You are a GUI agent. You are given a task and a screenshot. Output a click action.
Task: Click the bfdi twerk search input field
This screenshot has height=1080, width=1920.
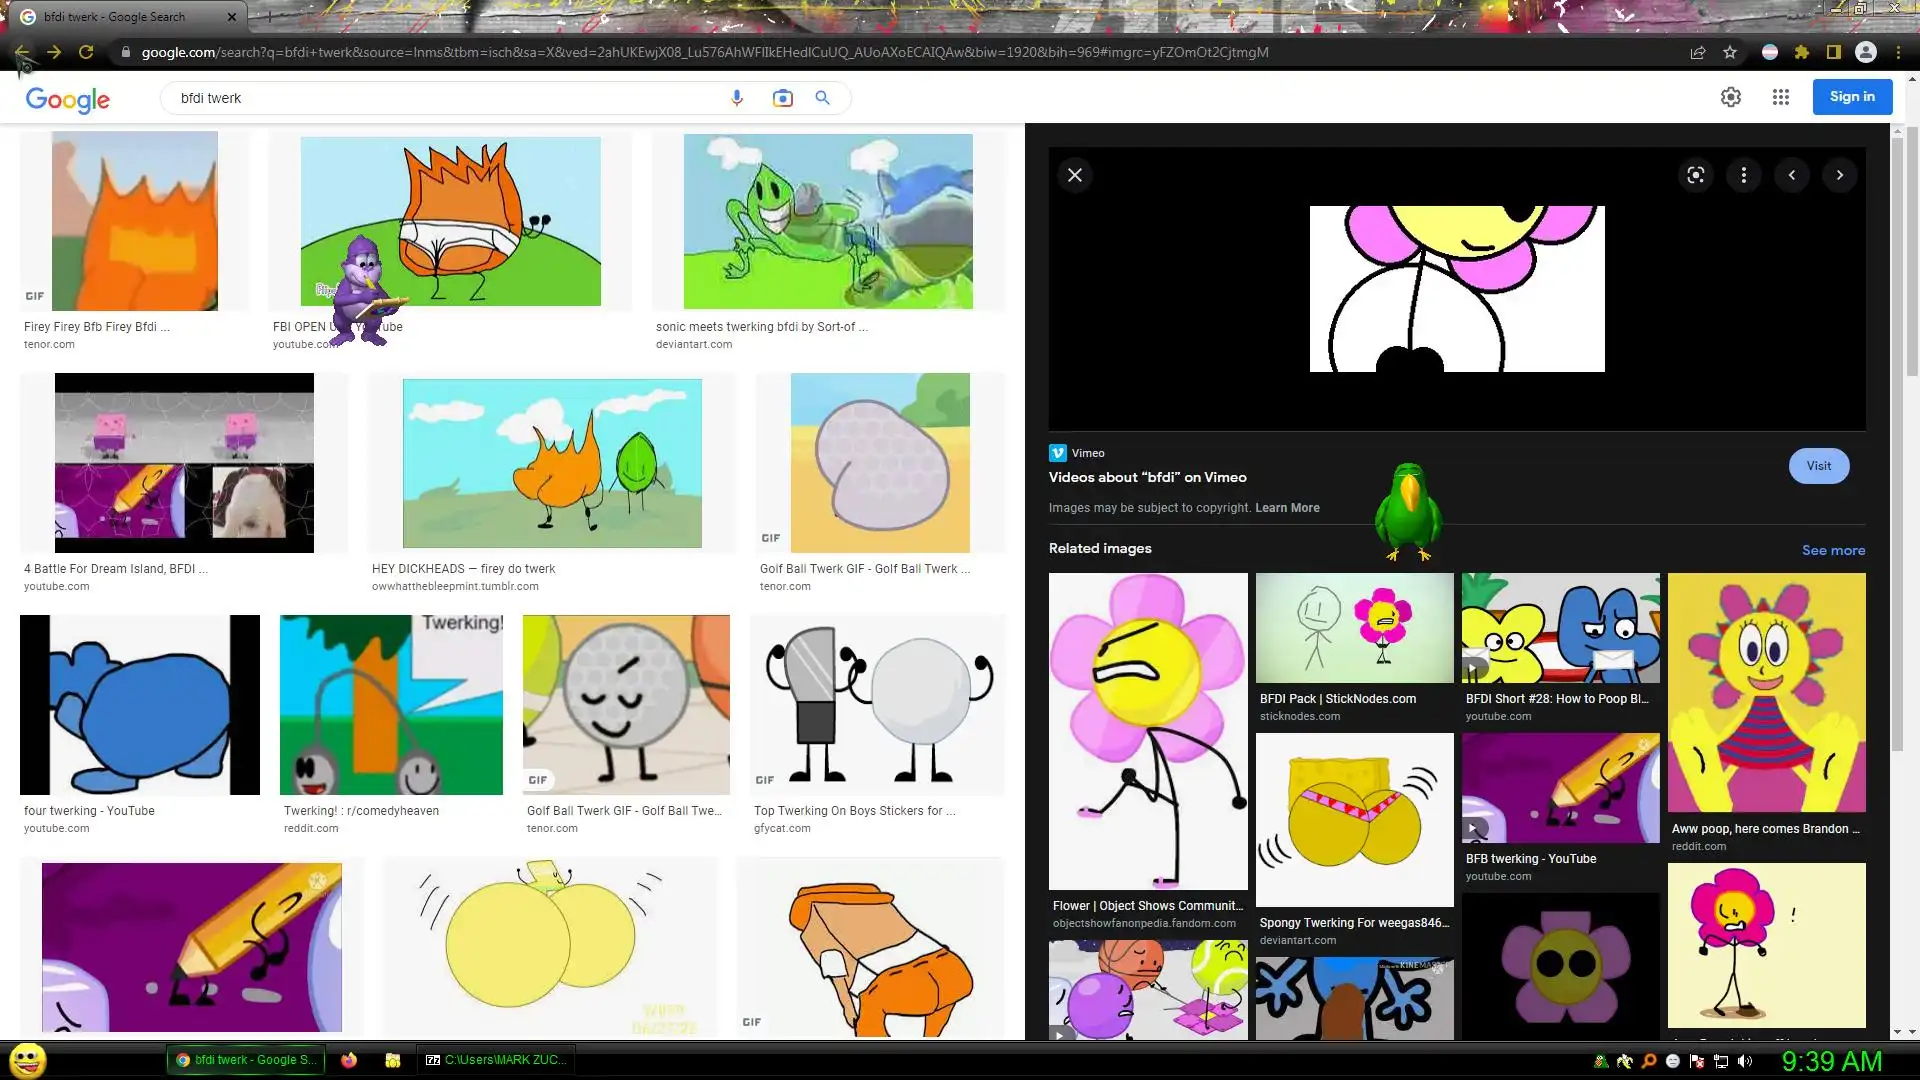tap(440, 98)
